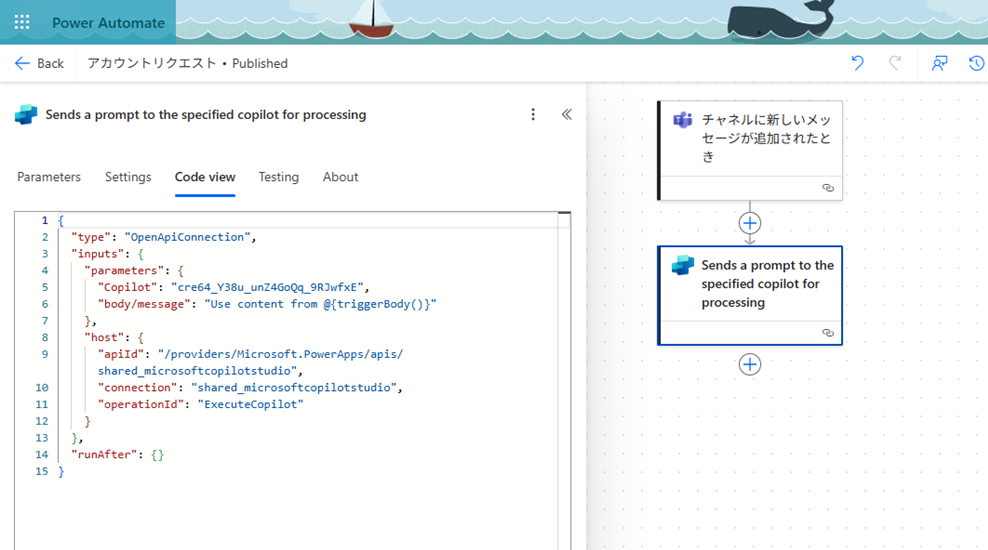This screenshot has width=988, height=550.
Task: Click the Redo icon
Action: click(895, 63)
